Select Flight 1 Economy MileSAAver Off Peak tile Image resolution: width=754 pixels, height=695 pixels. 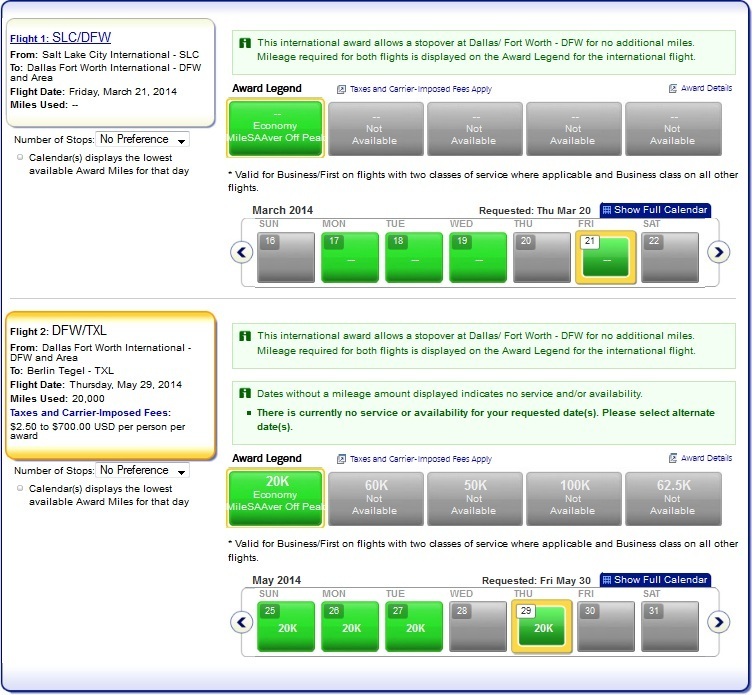coord(276,129)
